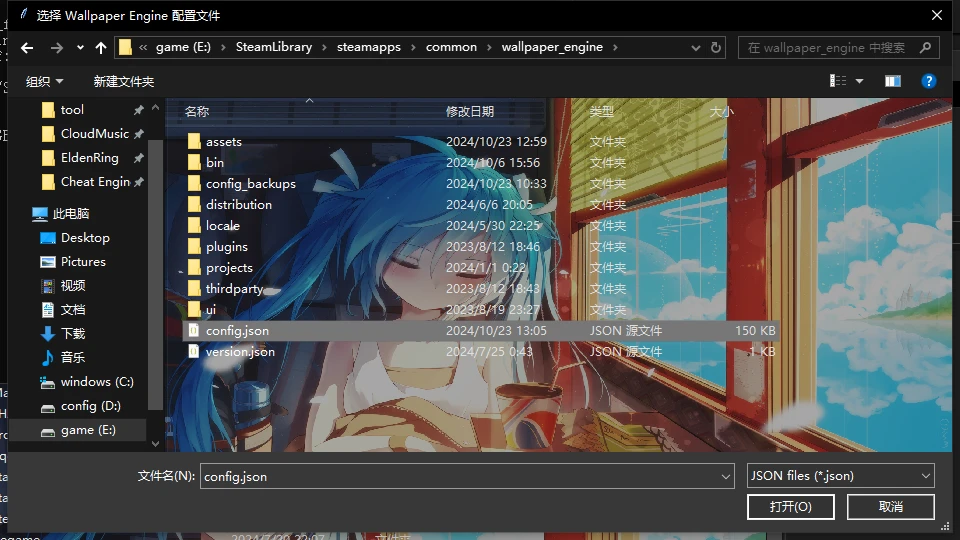Image resolution: width=960 pixels, height=540 pixels.
Task: Click the search magnifier icon
Action: [926, 47]
